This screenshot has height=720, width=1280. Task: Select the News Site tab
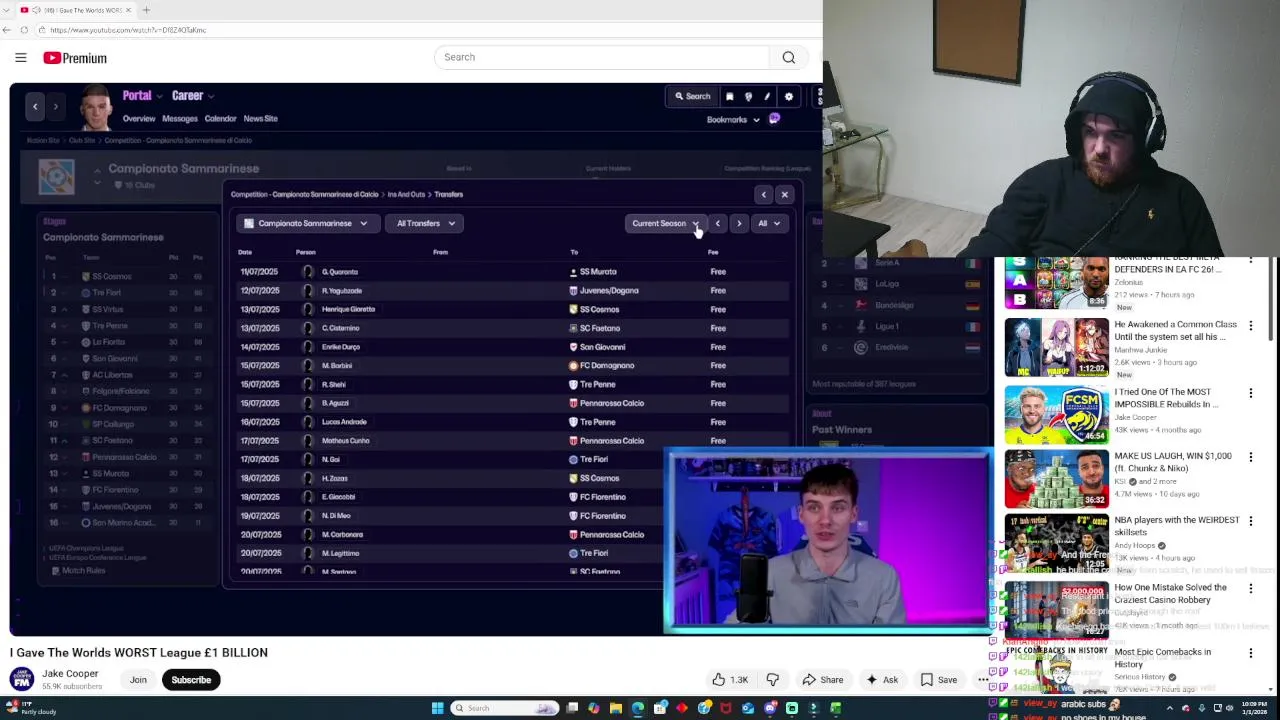(260, 119)
